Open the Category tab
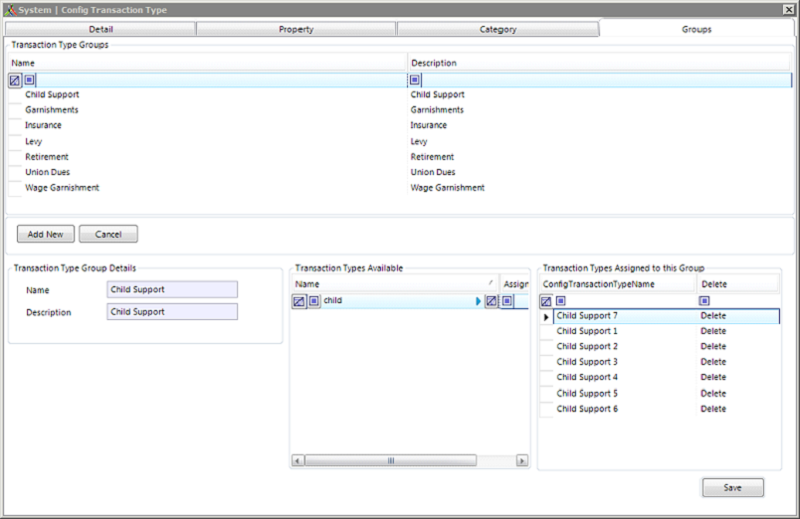 (x=497, y=29)
